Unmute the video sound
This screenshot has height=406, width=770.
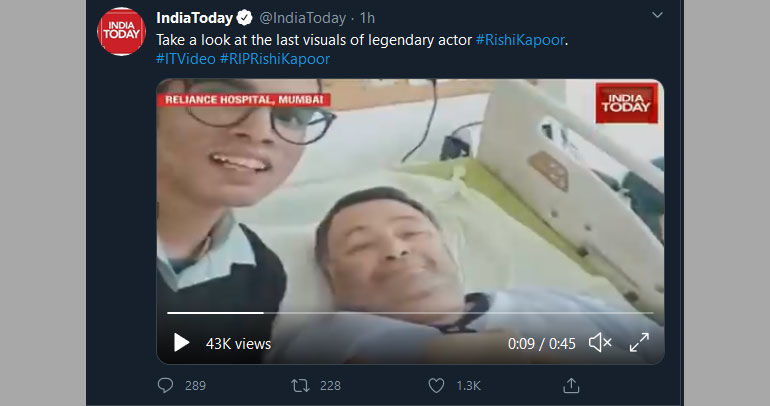pos(600,343)
